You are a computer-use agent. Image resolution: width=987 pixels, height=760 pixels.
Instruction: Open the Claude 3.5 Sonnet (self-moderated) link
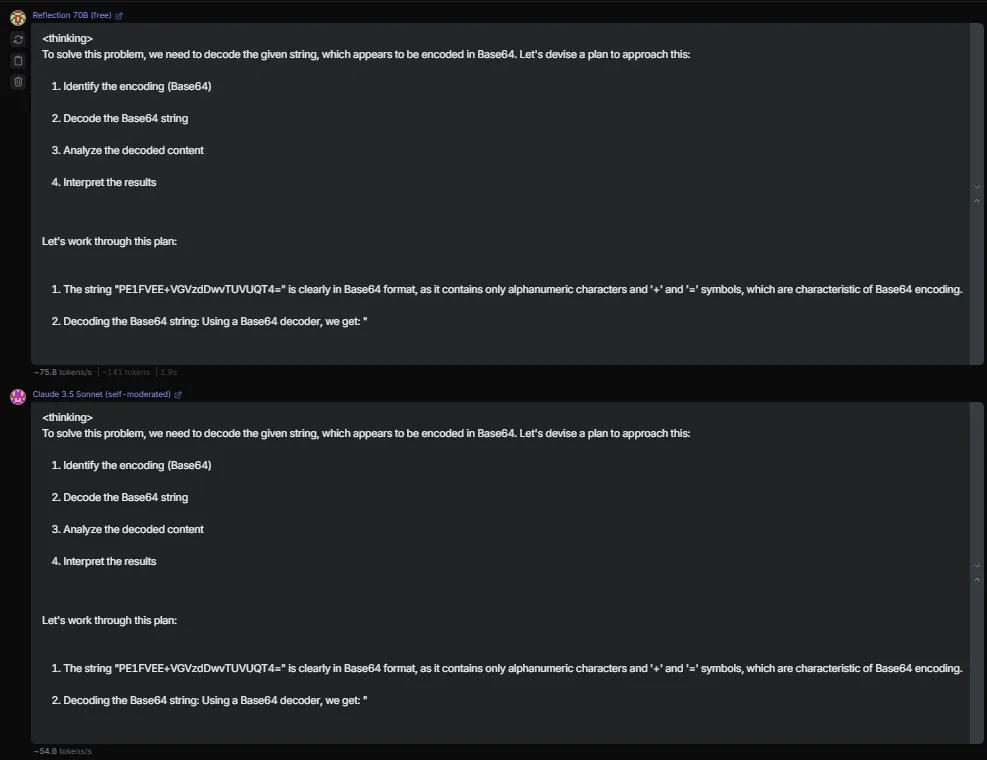tap(101, 395)
